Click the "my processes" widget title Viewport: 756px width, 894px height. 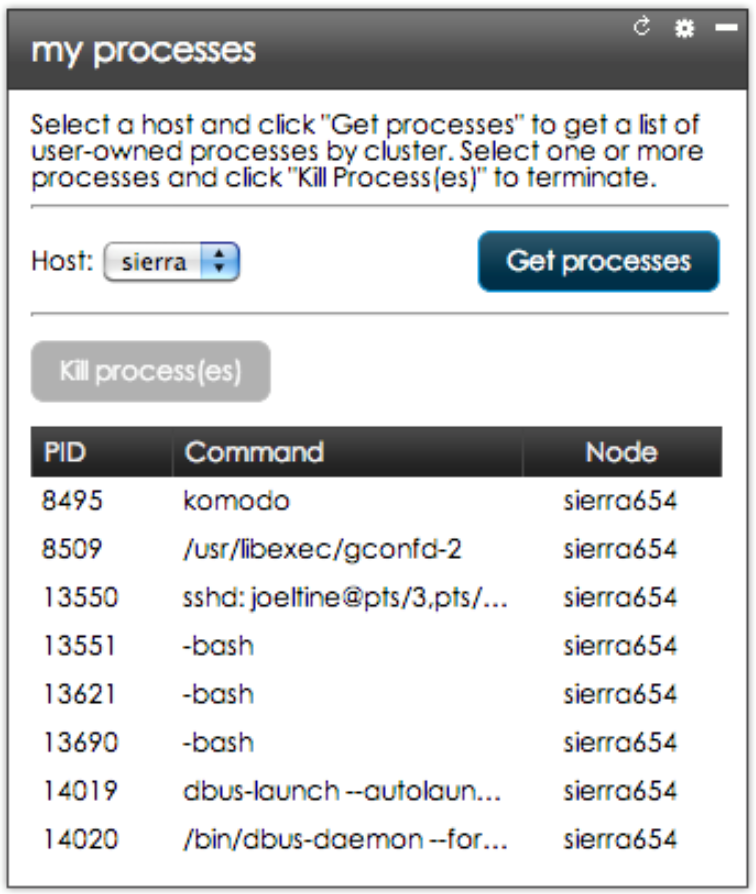pos(143,50)
